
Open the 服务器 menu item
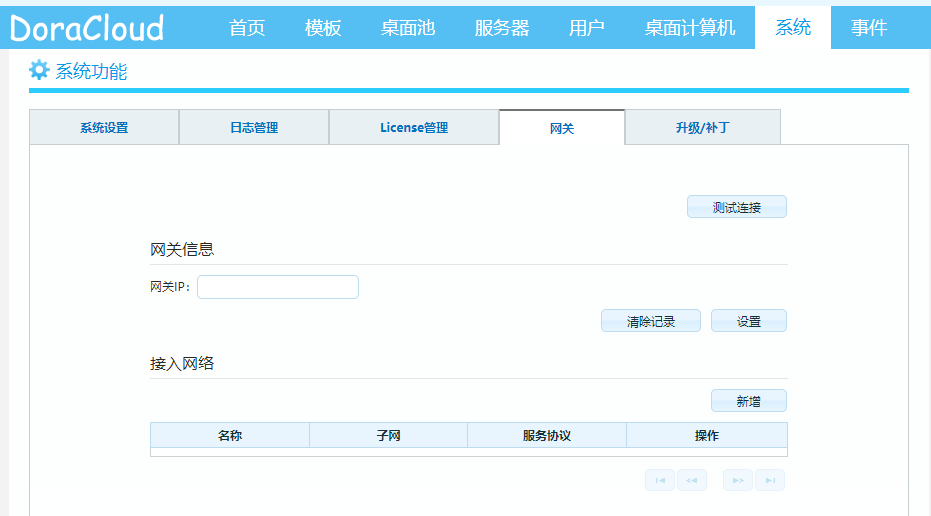coord(502,28)
